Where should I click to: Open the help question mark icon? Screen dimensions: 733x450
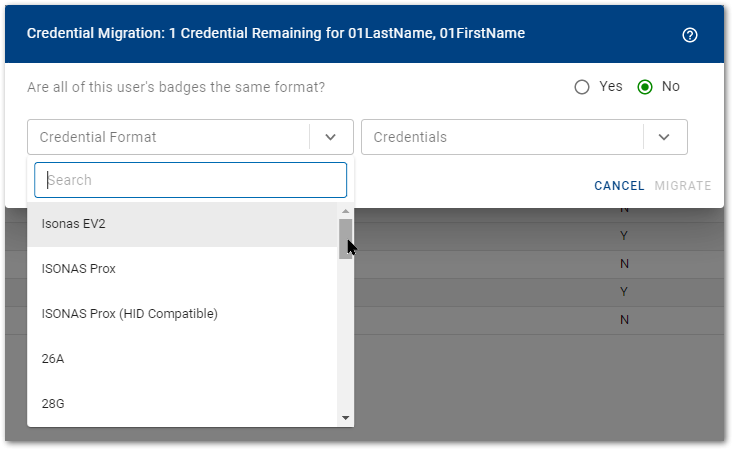[689, 35]
